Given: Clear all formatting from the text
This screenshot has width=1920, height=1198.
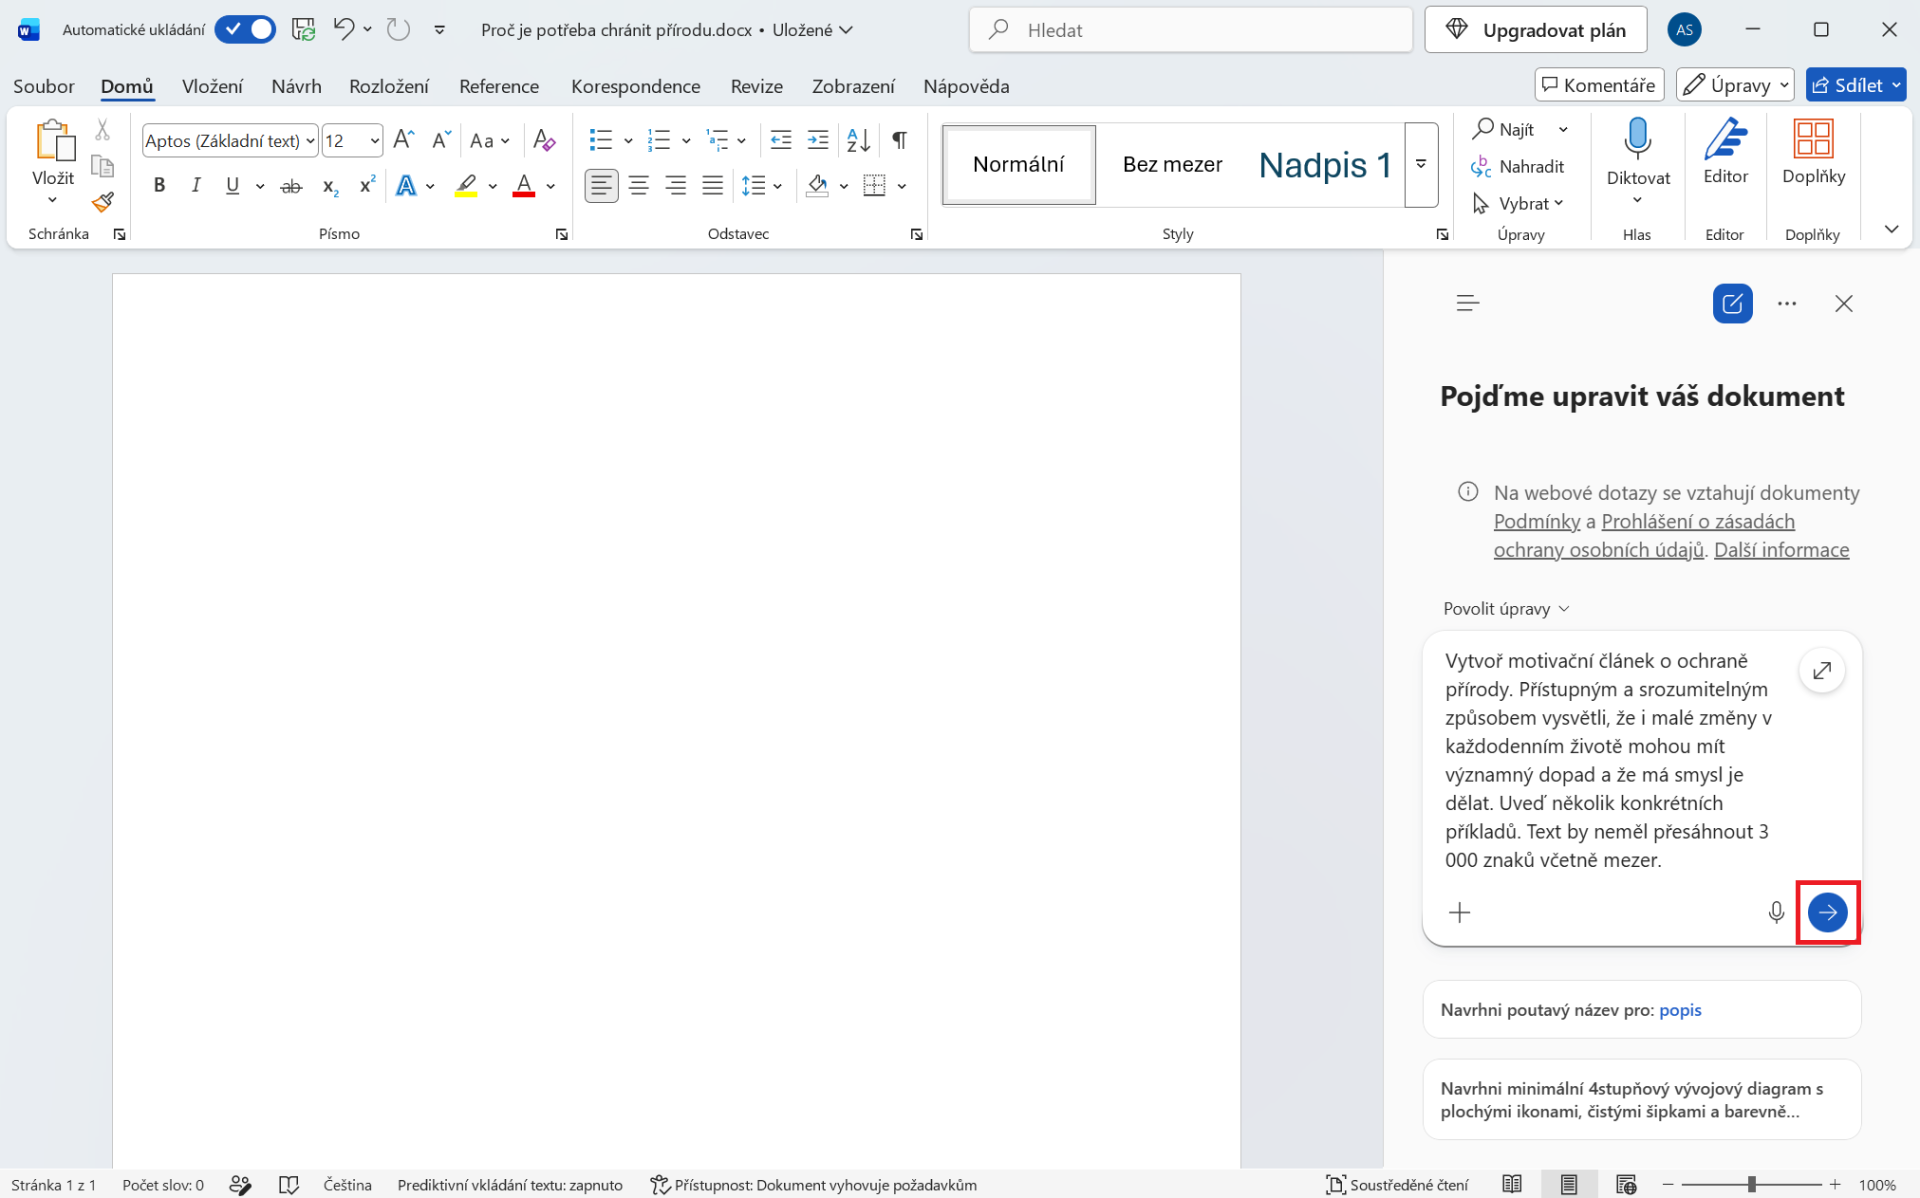Looking at the screenshot, I should pyautogui.click(x=544, y=140).
